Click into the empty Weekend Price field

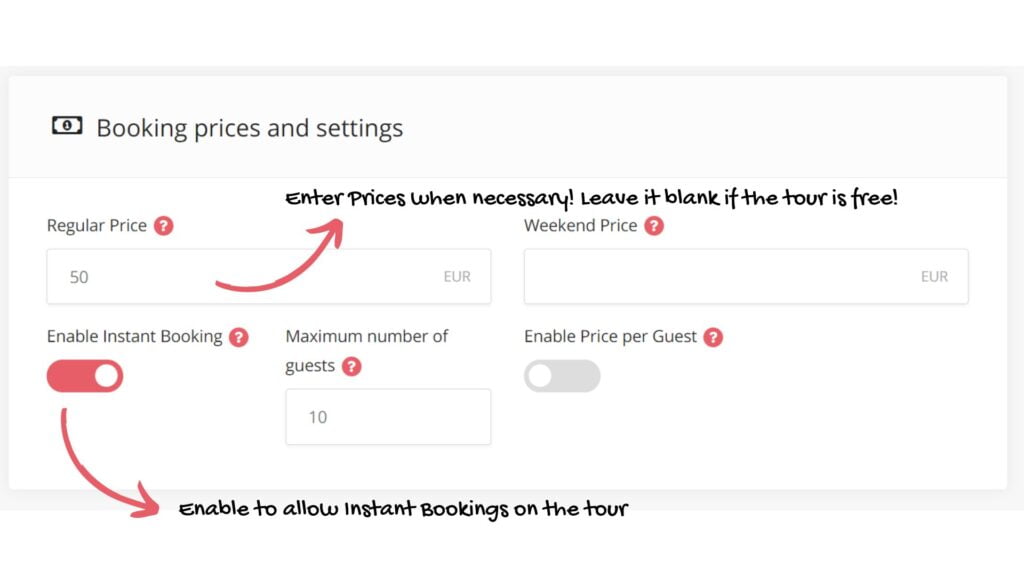click(x=746, y=276)
